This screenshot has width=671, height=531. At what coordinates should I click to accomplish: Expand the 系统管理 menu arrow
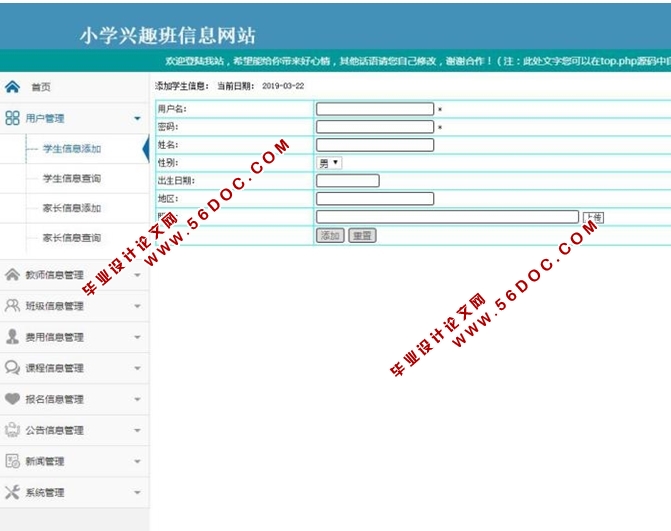click(x=137, y=493)
